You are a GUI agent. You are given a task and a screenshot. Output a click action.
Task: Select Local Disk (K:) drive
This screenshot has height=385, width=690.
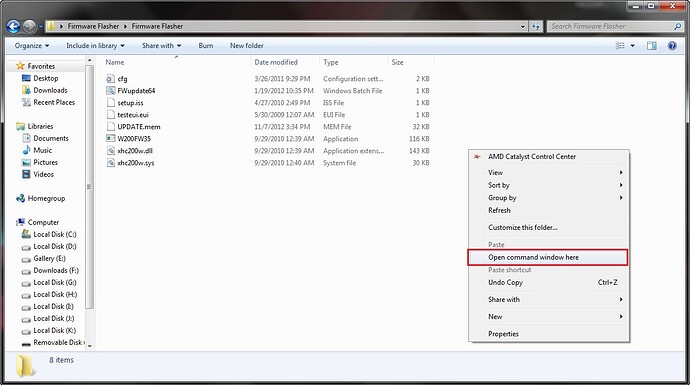tap(55, 330)
